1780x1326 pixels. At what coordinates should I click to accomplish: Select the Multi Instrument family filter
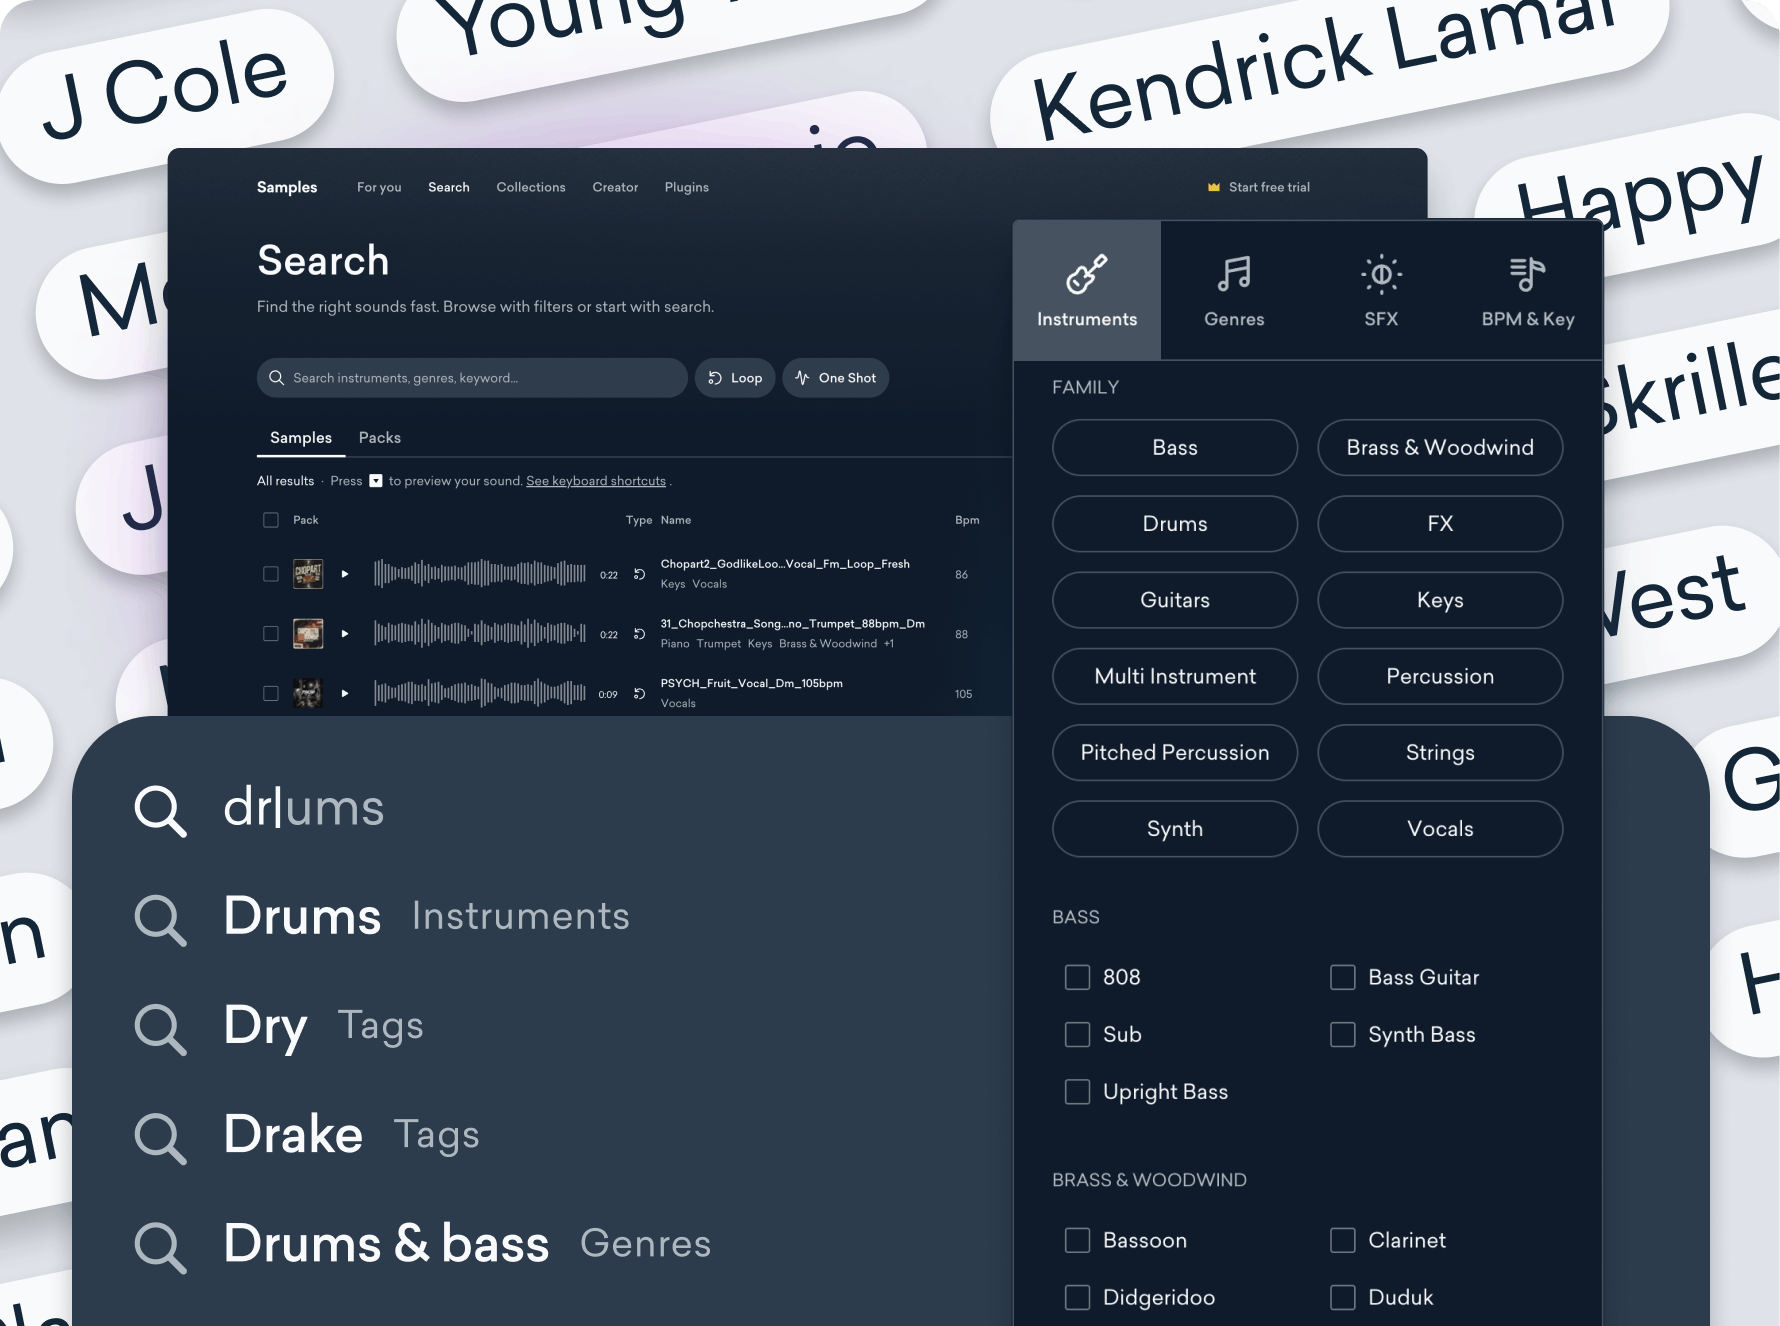(x=1175, y=676)
